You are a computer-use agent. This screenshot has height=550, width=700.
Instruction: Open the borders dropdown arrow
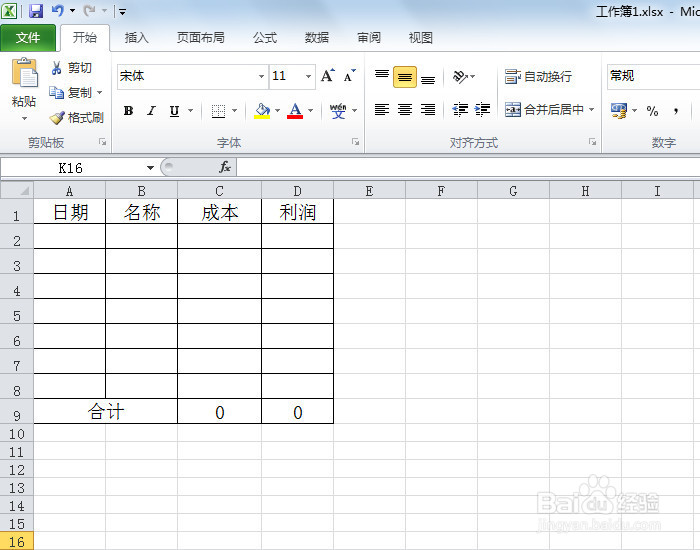point(234,111)
